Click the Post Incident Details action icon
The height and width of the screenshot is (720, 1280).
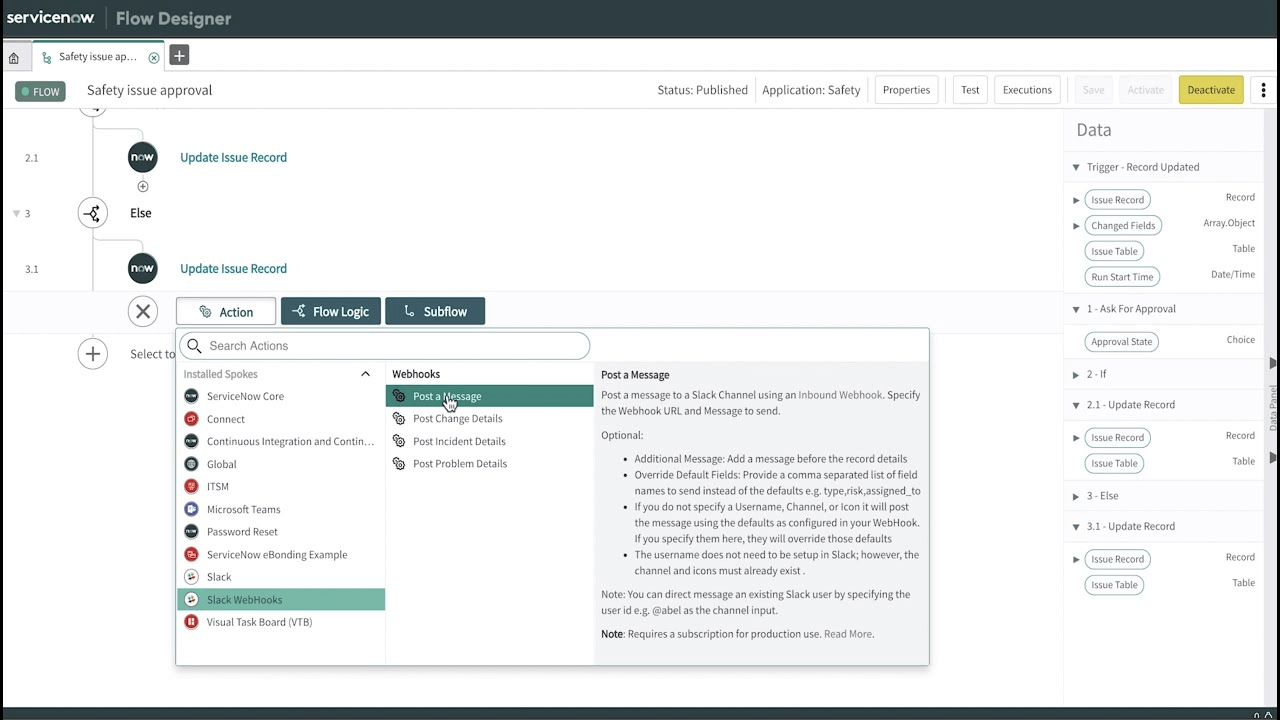click(399, 441)
